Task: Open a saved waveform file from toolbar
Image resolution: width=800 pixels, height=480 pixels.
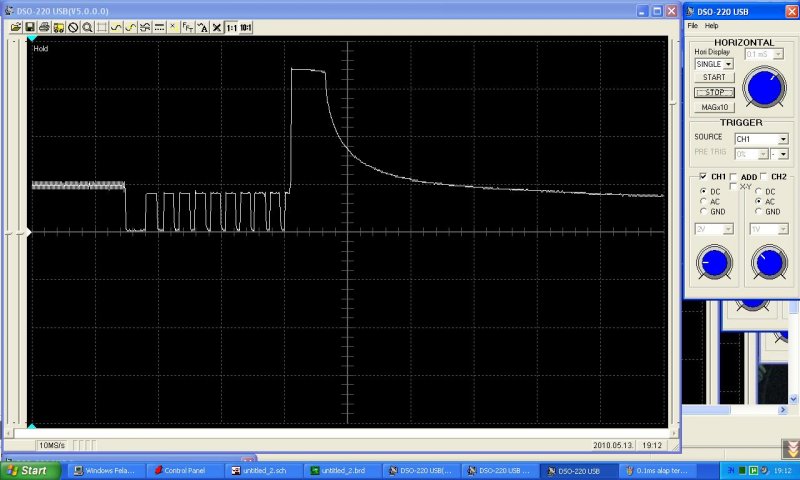Action: pos(16,28)
